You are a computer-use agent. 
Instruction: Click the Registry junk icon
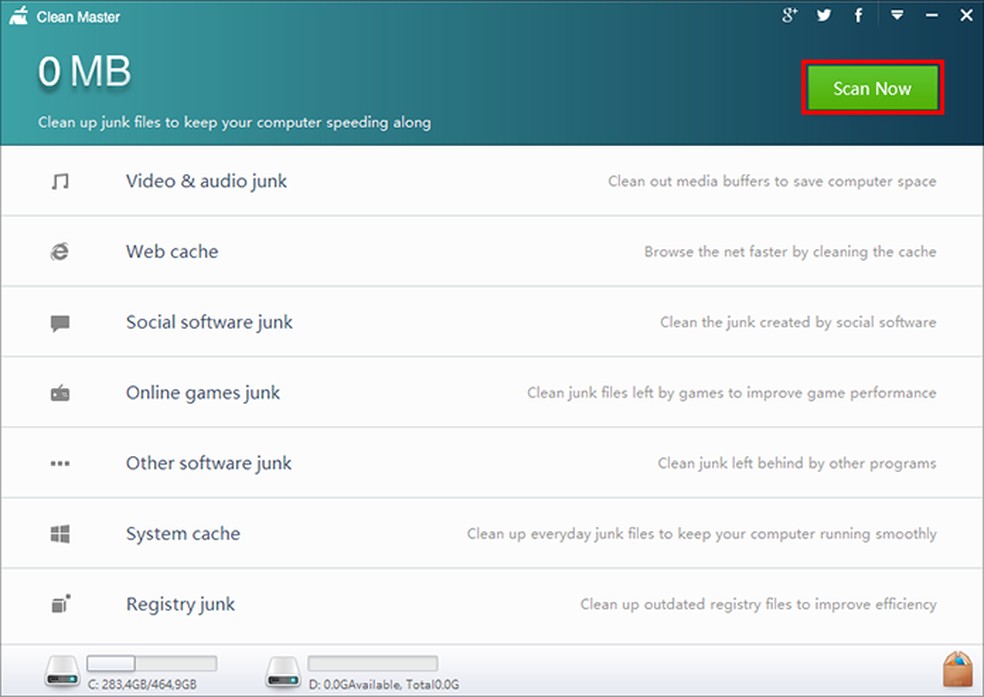60,604
